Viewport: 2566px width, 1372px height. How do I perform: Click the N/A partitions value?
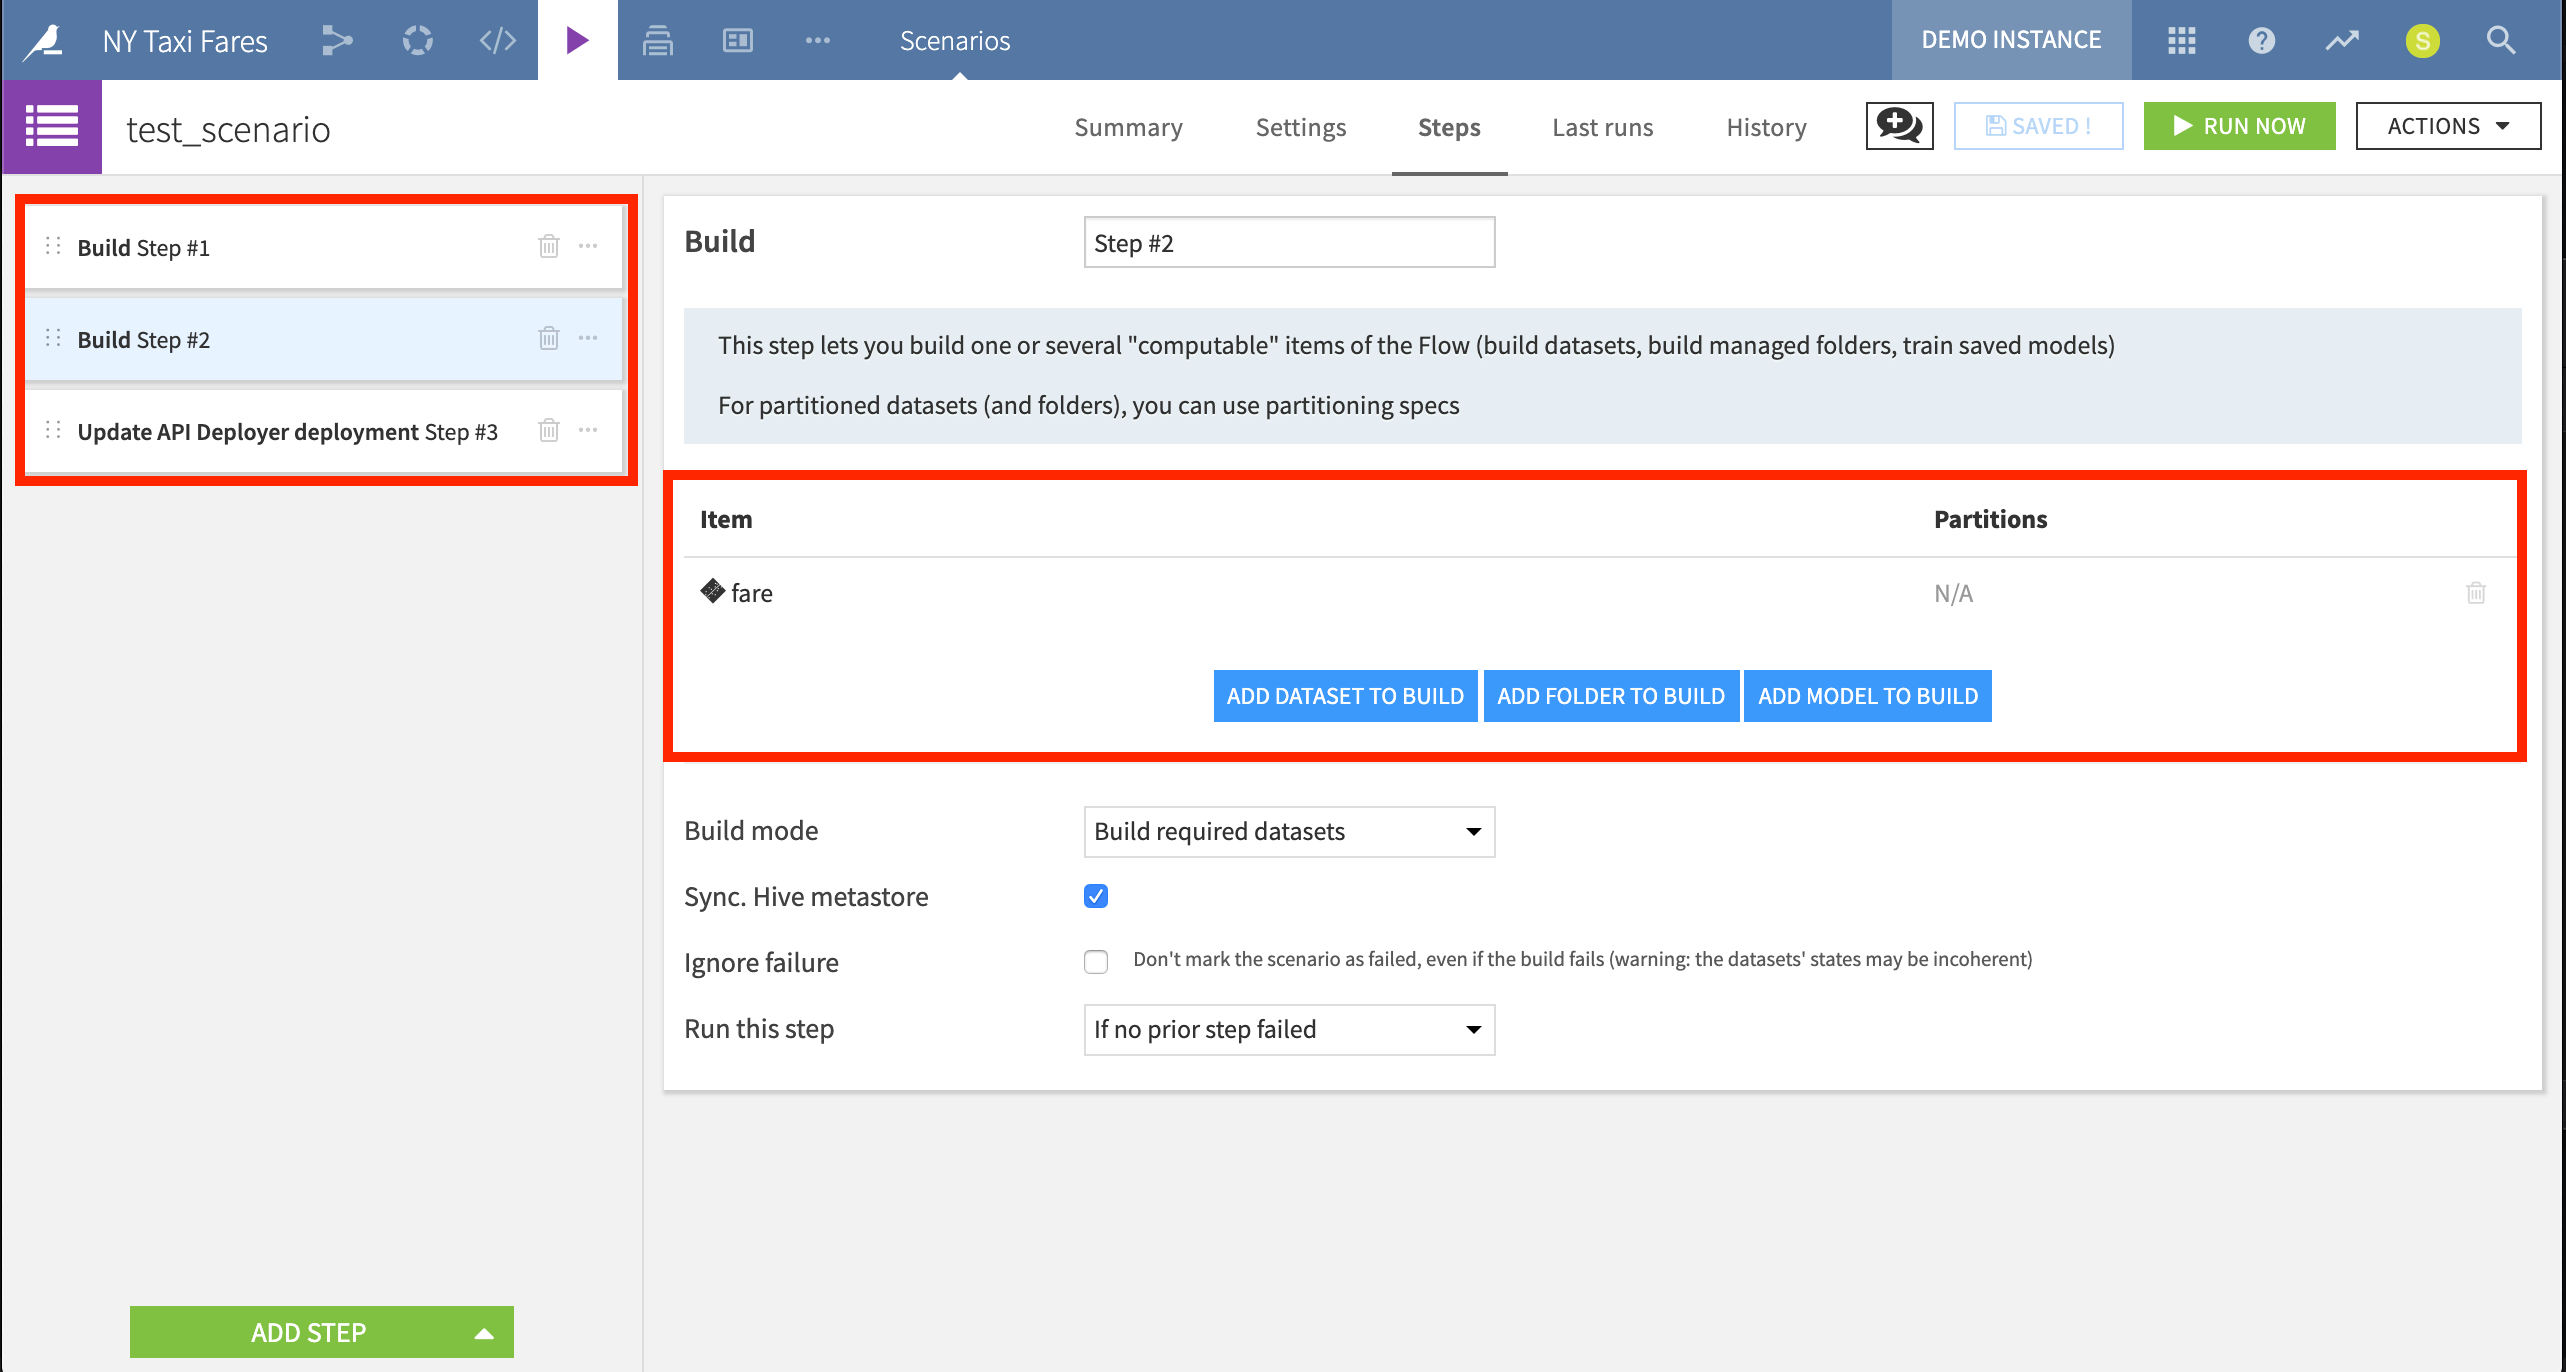click(x=1953, y=594)
